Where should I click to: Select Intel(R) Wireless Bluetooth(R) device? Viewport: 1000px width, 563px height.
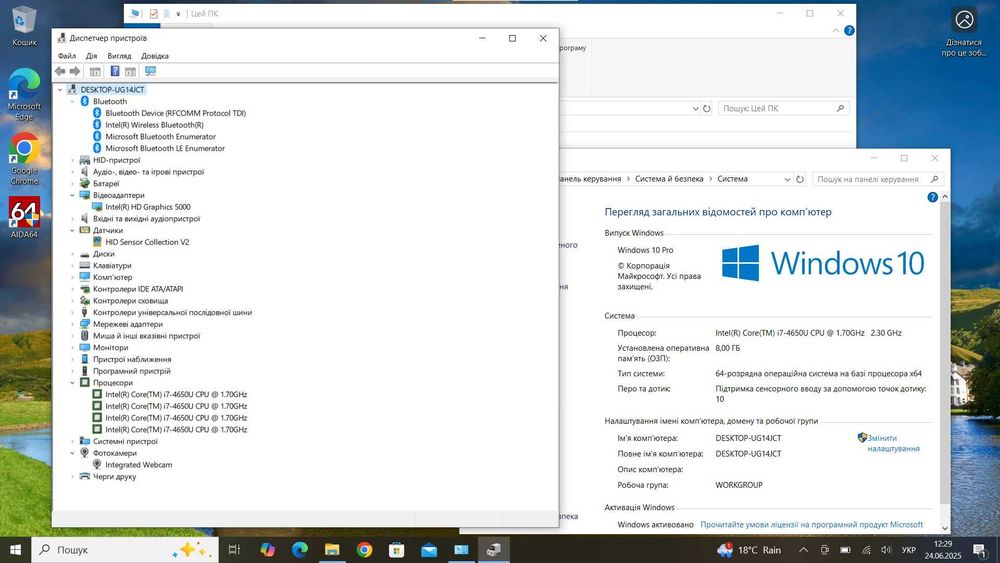[154, 125]
